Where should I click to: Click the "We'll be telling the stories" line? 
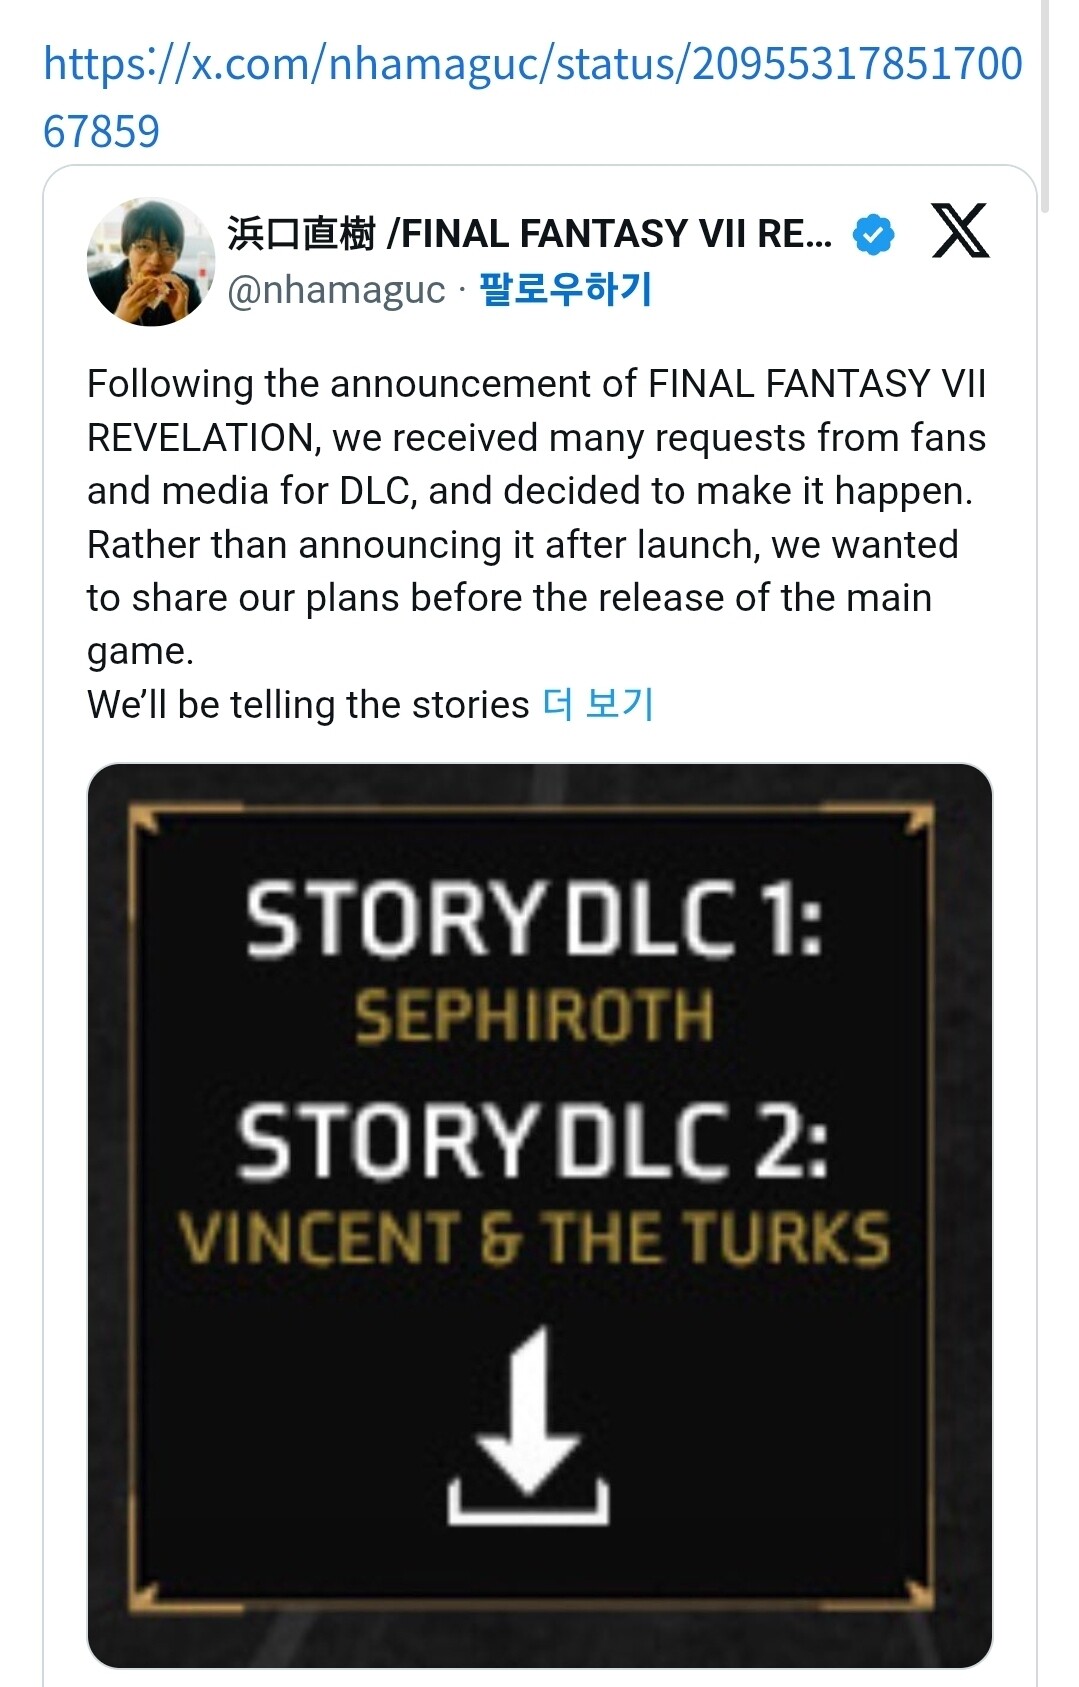point(308,705)
